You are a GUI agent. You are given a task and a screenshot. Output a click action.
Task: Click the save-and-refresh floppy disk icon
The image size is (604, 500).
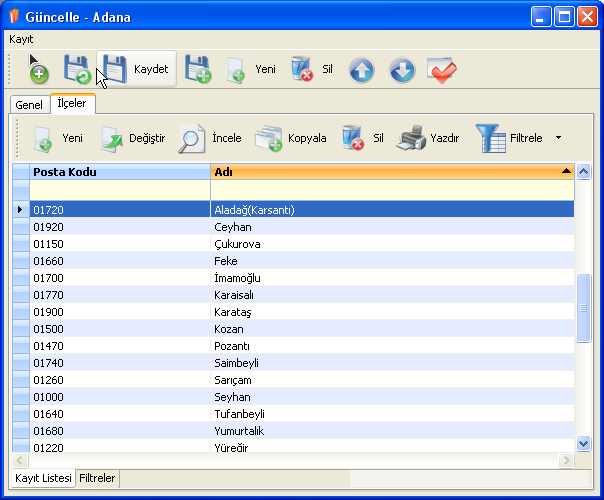76,69
